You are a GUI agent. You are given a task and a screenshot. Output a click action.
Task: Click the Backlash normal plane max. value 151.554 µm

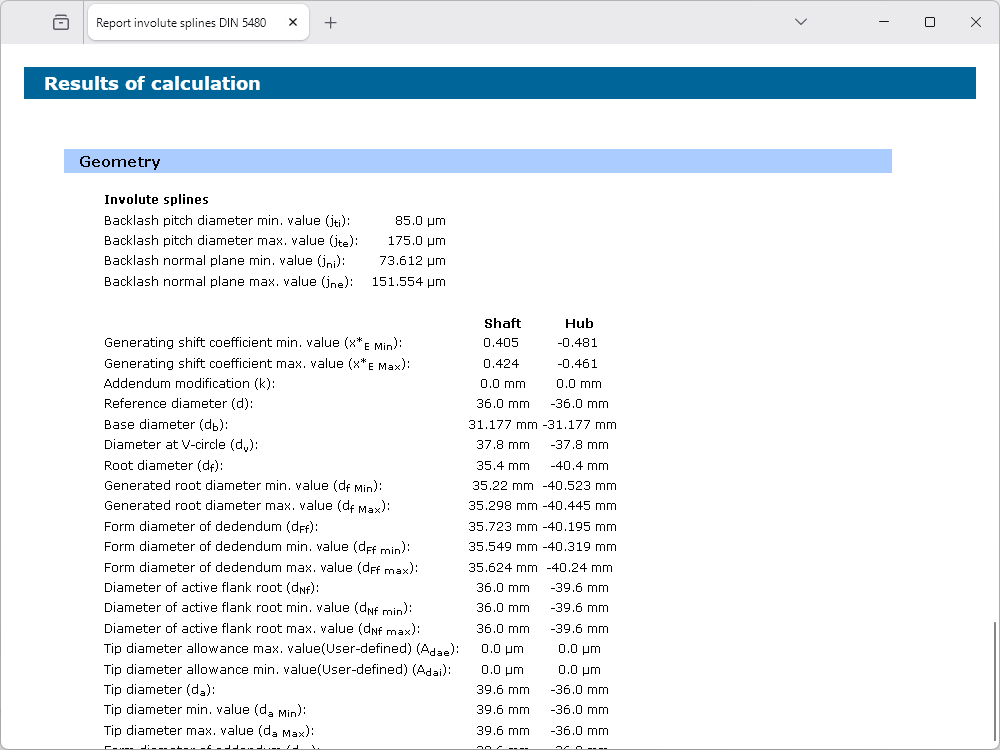[408, 282]
